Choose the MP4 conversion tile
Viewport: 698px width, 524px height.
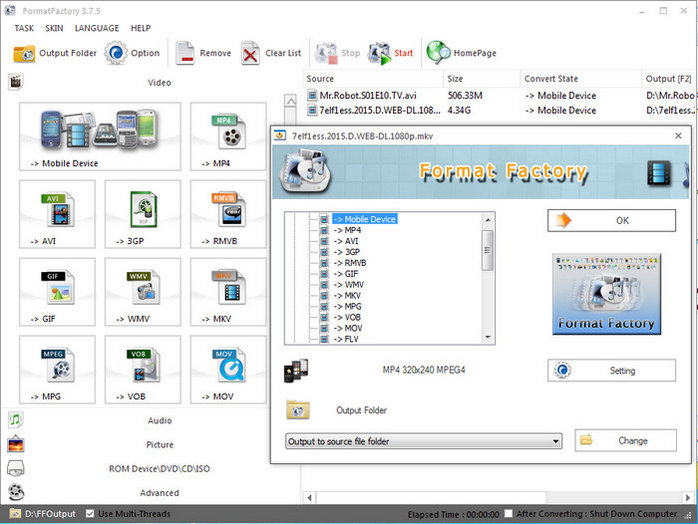[x=228, y=136]
